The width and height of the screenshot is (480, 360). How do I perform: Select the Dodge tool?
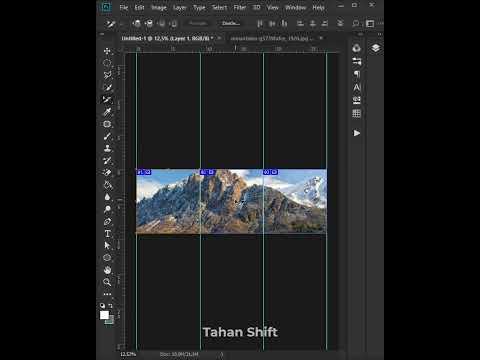pos(107,209)
